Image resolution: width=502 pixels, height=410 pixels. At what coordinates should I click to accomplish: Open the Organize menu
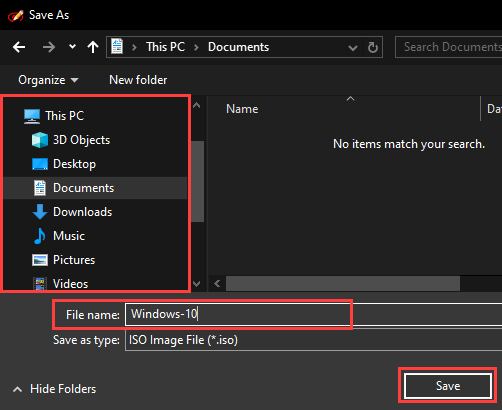click(x=48, y=80)
